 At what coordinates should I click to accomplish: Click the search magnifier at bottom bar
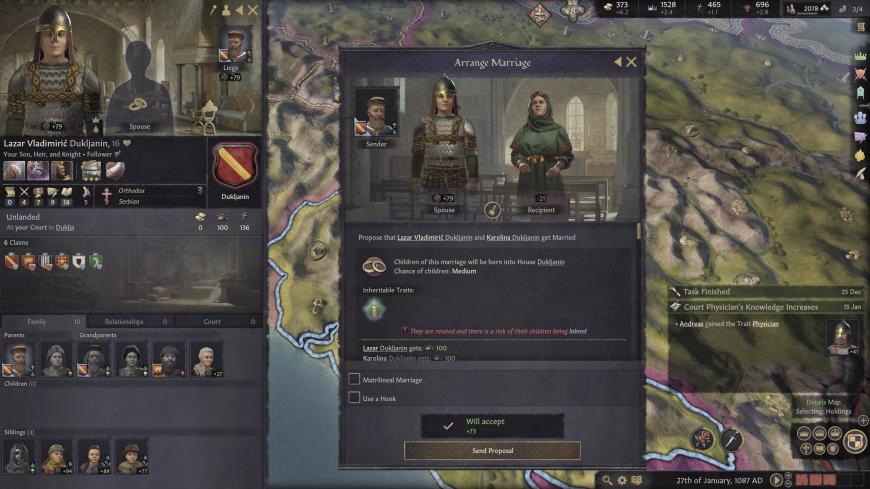pos(607,480)
